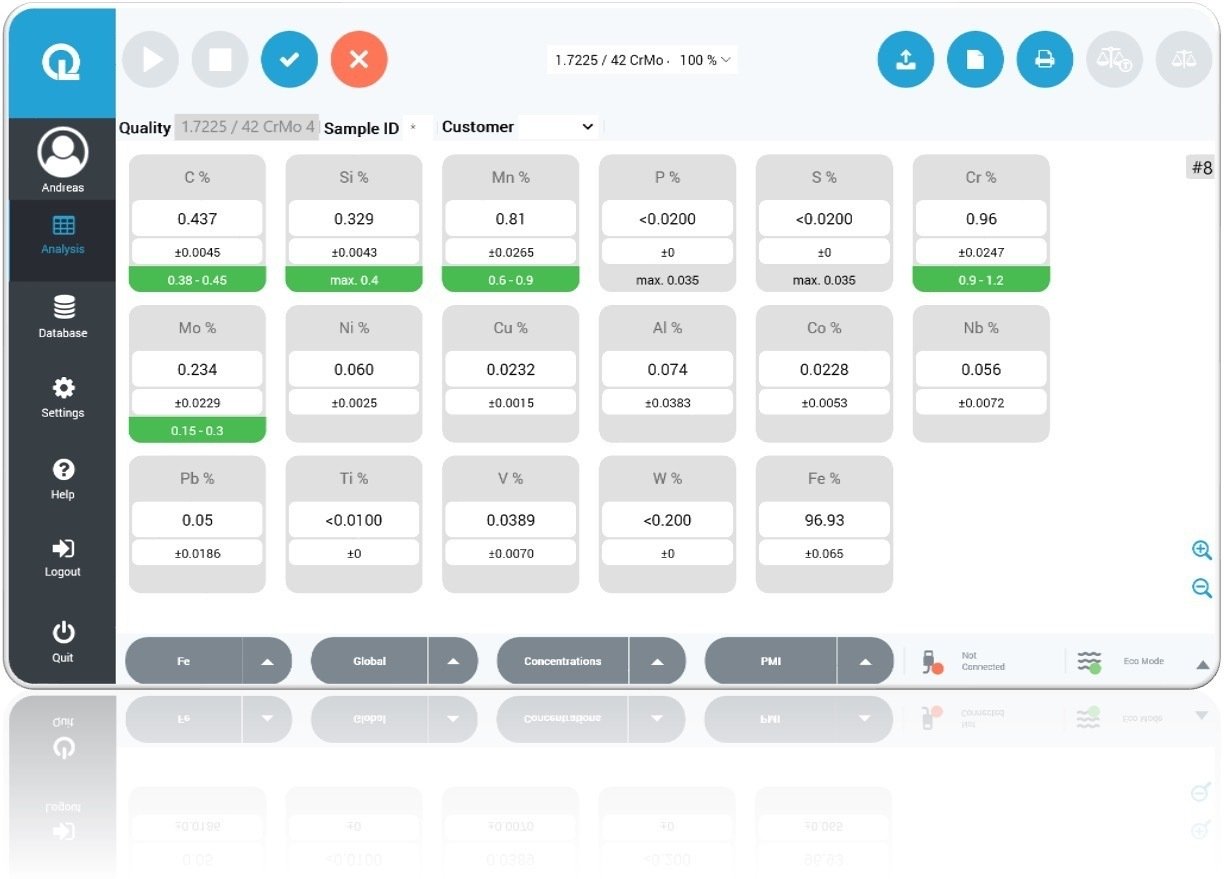Select the W % value <0.200
The image size is (1224, 879).
[667, 520]
